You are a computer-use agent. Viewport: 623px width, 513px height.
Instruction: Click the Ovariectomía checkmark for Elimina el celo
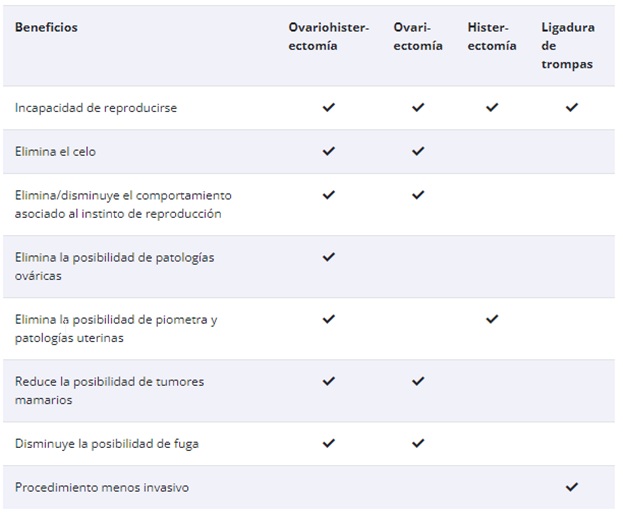click(418, 151)
